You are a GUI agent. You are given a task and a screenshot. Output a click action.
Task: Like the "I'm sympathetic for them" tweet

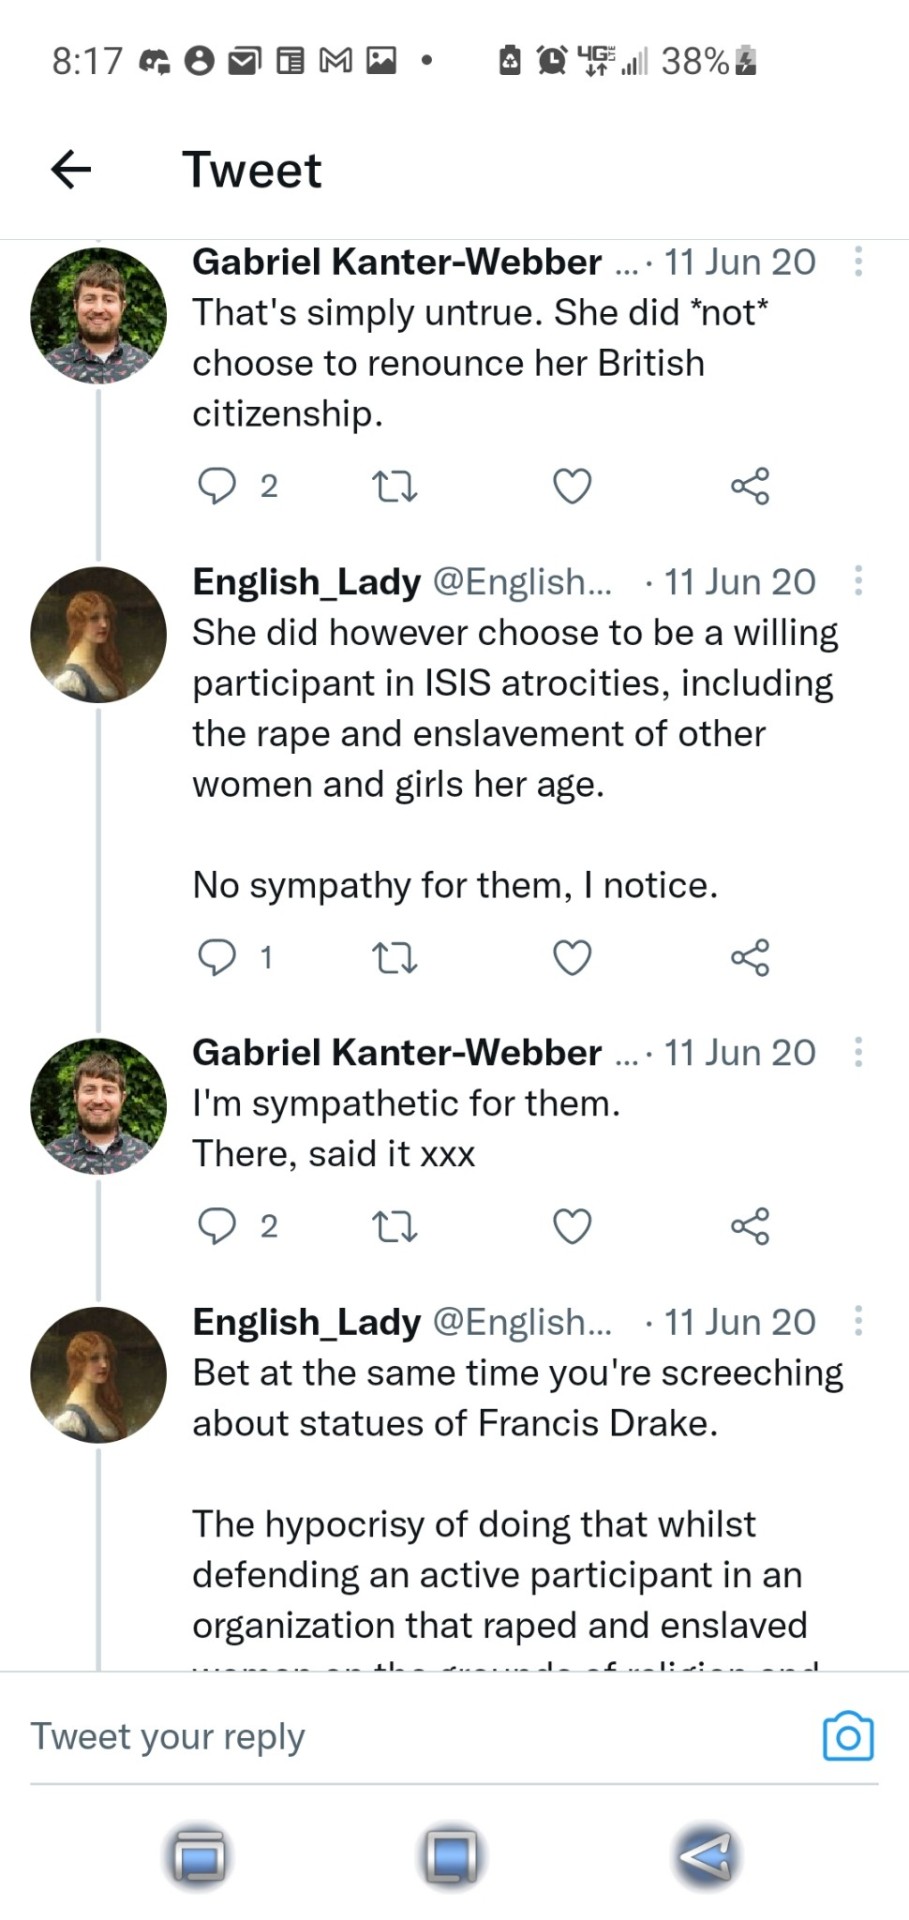(x=572, y=1226)
